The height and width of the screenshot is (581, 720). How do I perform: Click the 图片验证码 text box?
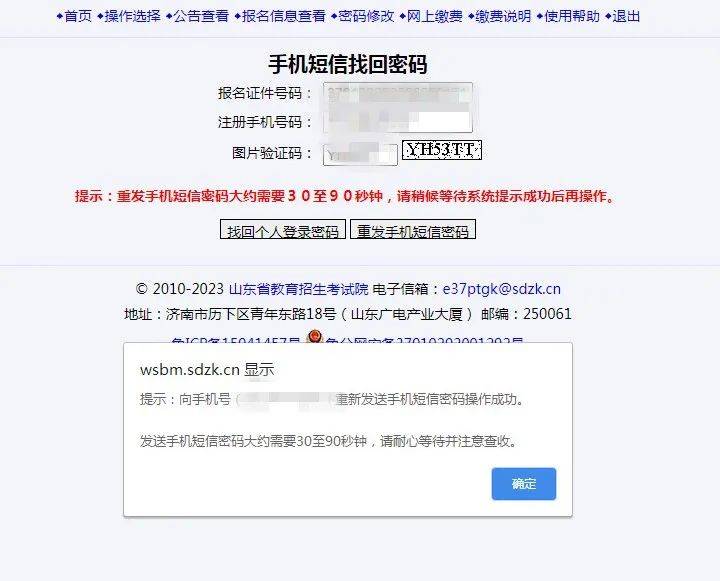point(360,154)
